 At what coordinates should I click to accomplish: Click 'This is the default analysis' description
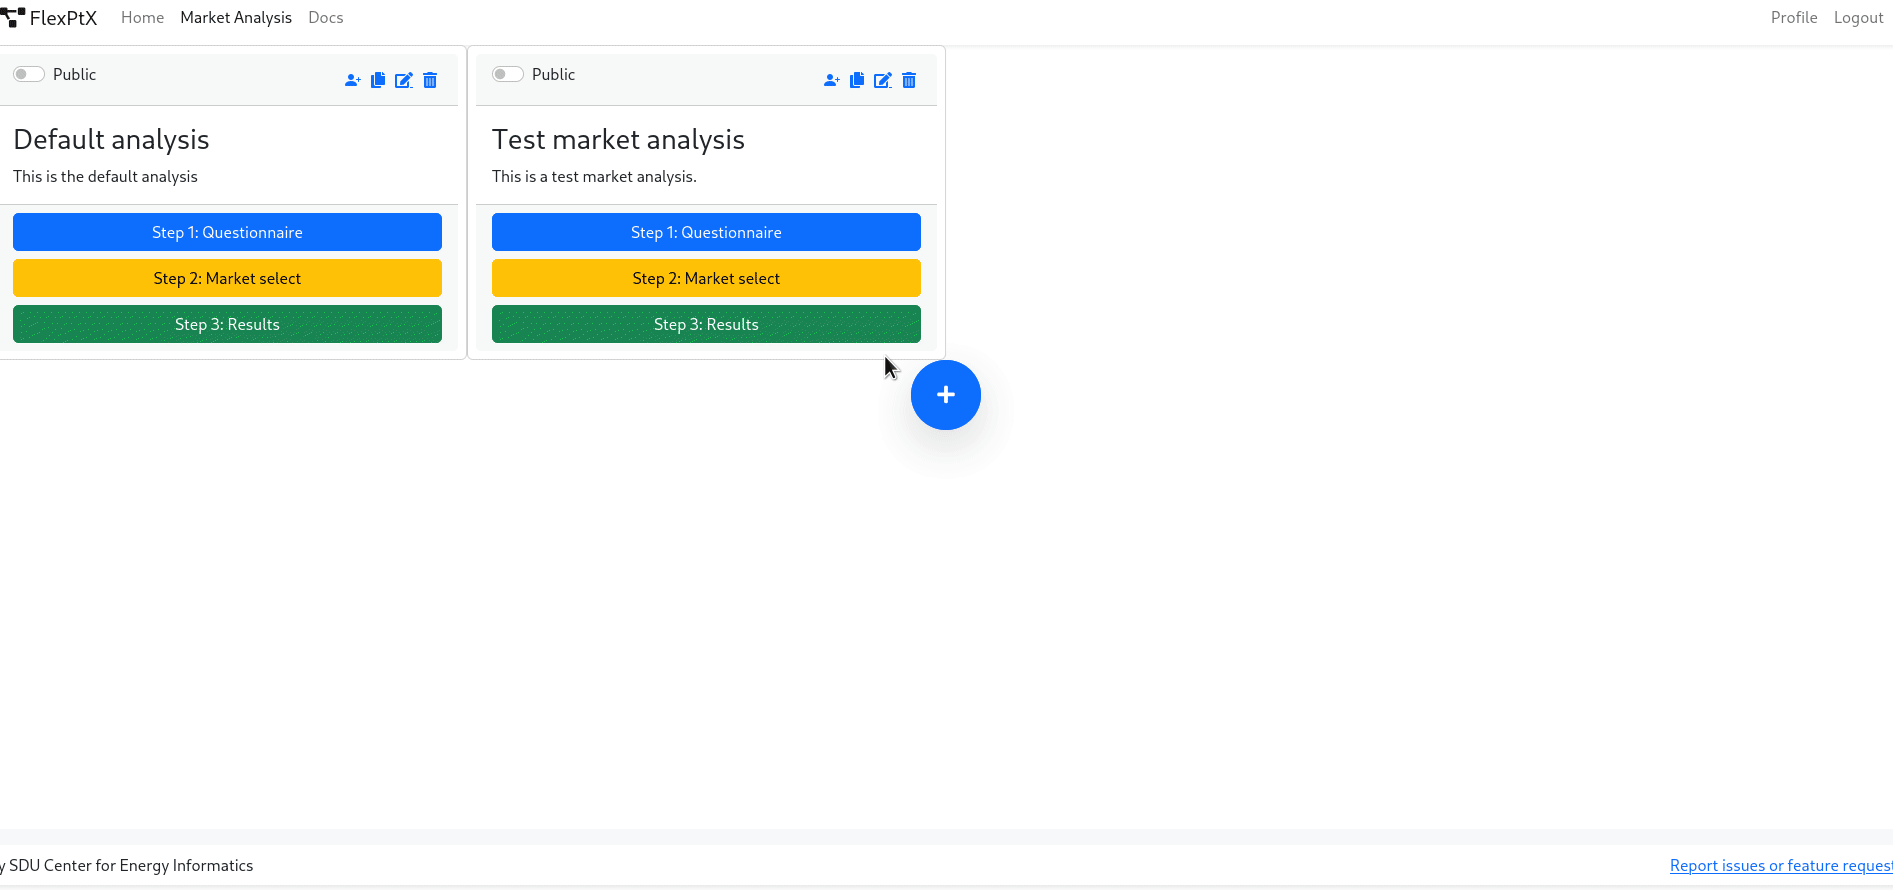105,177
